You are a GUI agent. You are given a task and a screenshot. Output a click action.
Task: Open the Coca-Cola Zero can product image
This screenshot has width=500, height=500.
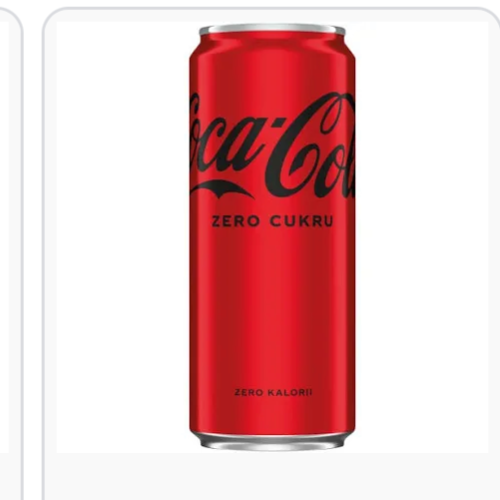(x=272, y=237)
